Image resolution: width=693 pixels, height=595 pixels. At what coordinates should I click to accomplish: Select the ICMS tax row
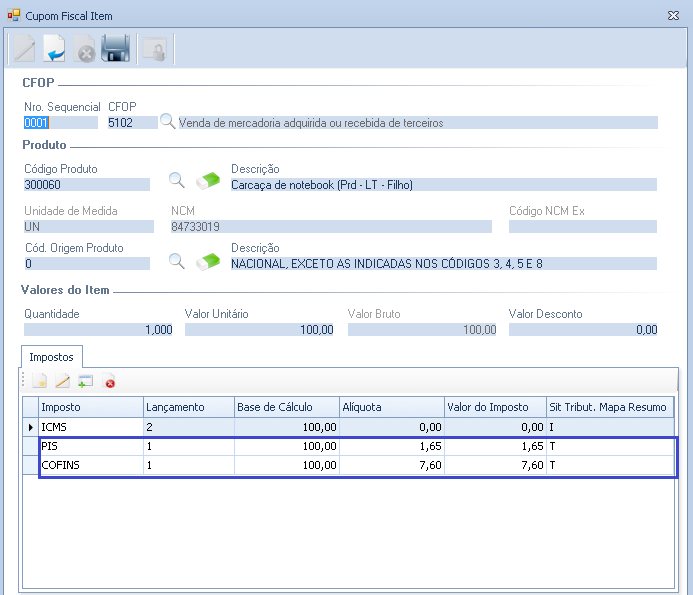tap(90, 427)
